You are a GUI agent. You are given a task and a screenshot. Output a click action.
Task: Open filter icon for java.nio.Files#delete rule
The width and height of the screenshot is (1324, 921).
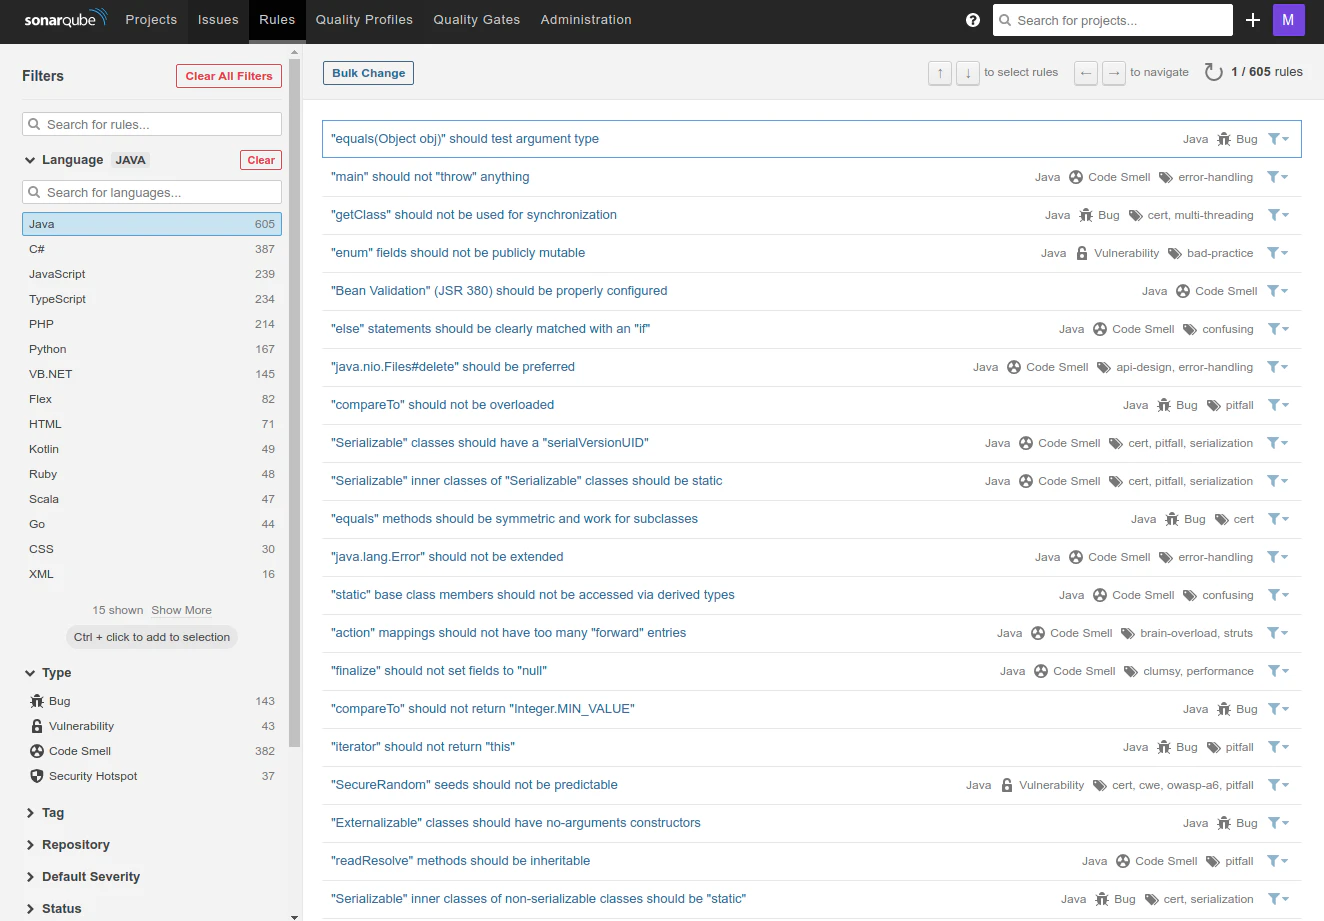click(x=1278, y=367)
